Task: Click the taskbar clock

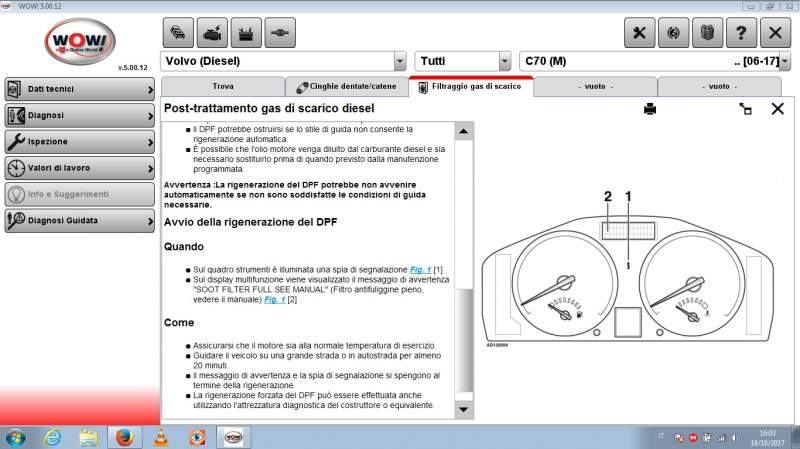Action: [x=767, y=438]
